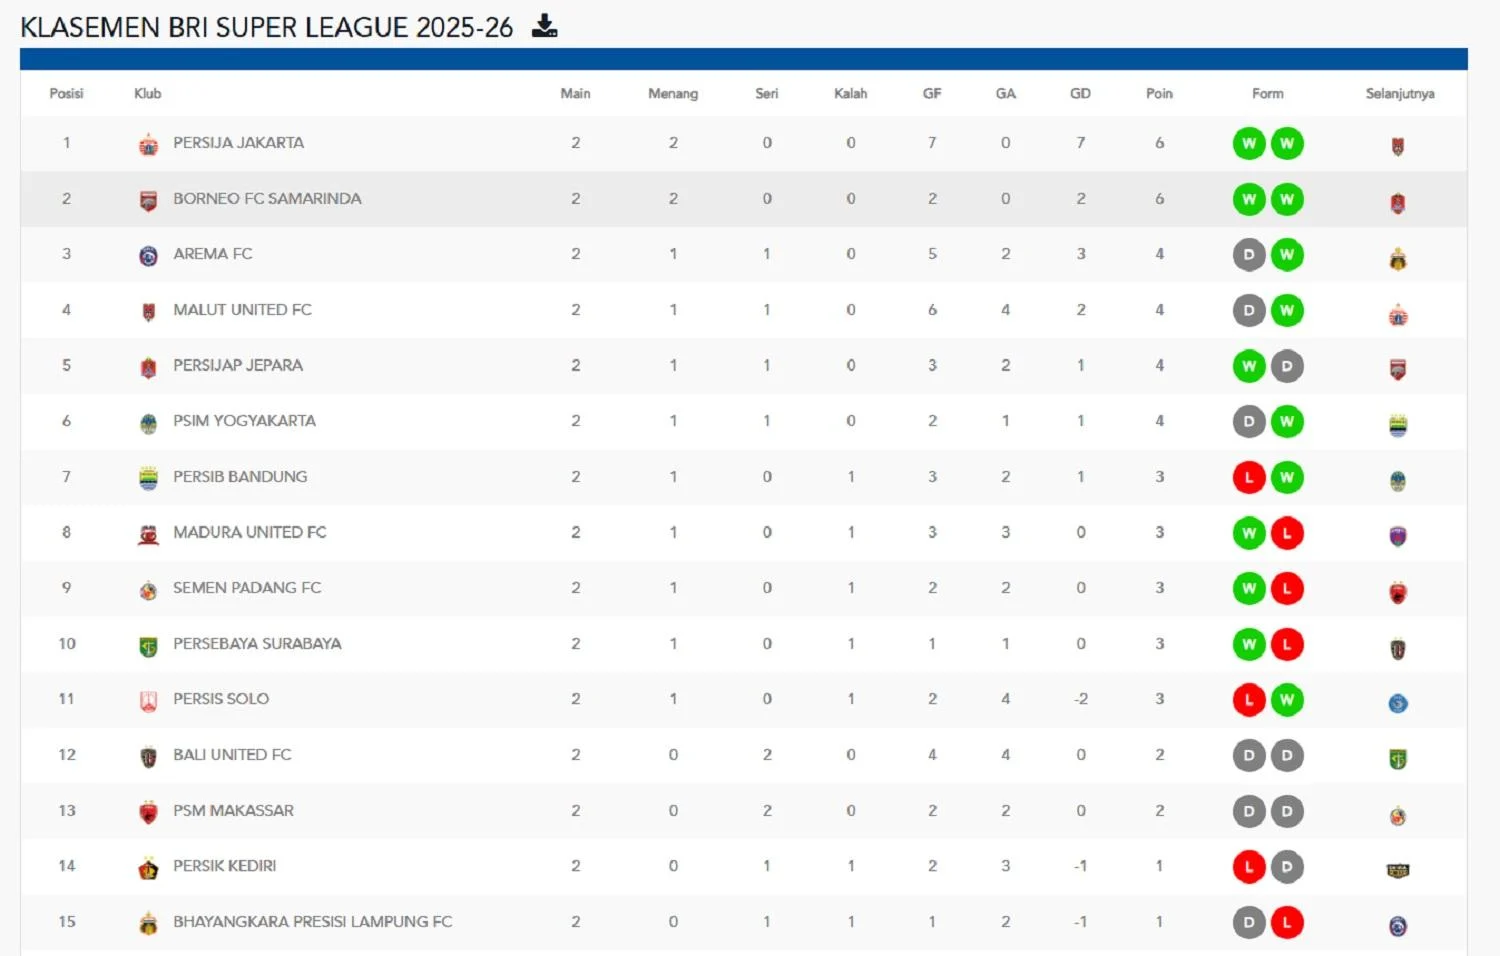1500x956 pixels.
Task: Select the Bali United FC logo
Action: [148, 755]
